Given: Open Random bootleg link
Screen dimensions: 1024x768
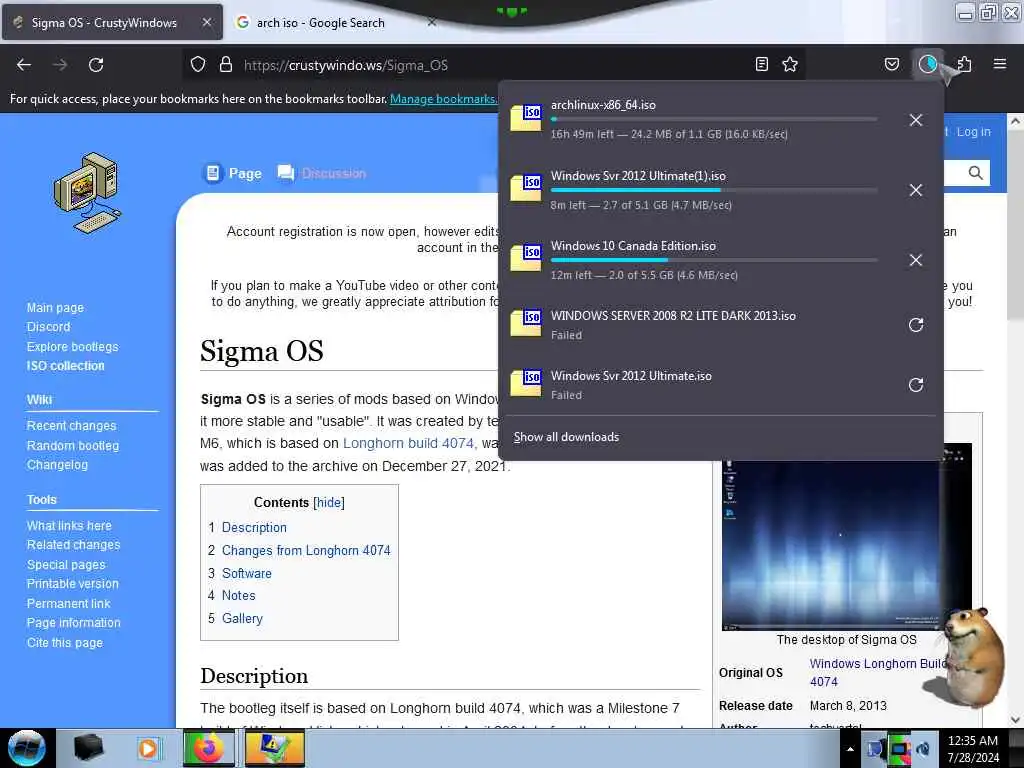Looking at the screenshot, I should (x=72, y=445).
